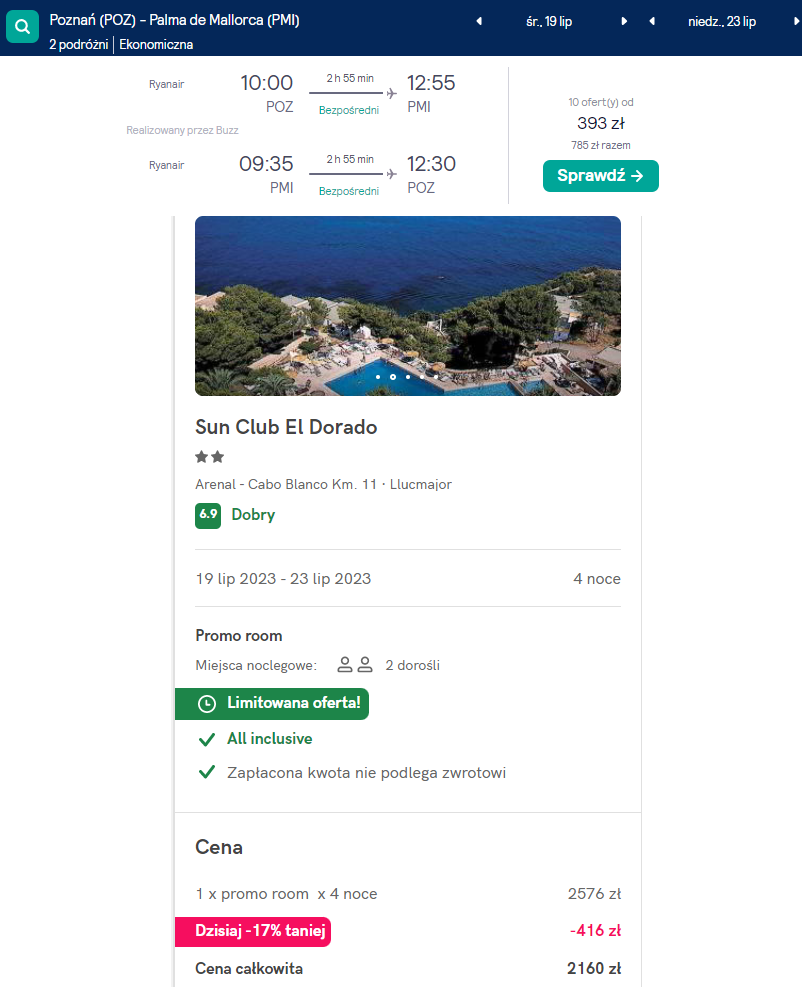The width and height of the screenshot is (802, 989).
Task: Advance departure date past śr., 19 lip
Action: tap(625, 21)
